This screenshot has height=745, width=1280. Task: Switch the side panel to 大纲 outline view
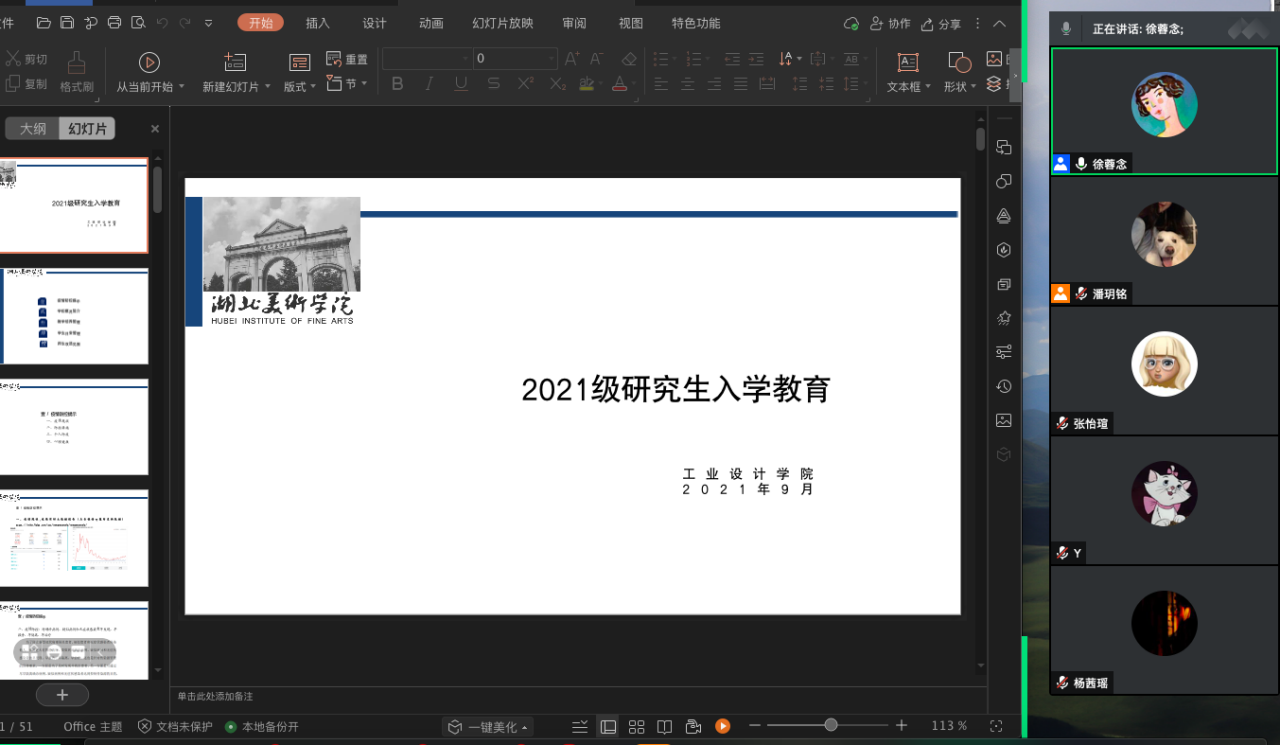[x=33, y=128]
